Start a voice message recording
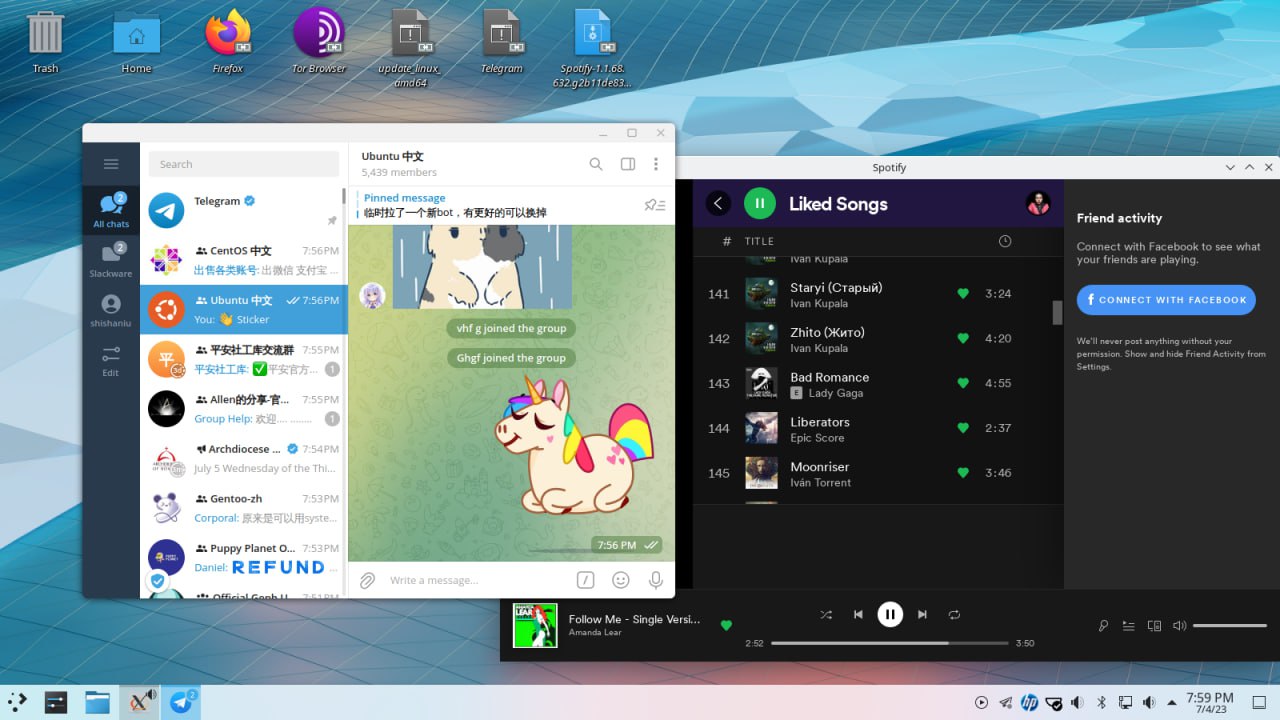The width and height of the screenshot is (1280, 720). point(656,580)
